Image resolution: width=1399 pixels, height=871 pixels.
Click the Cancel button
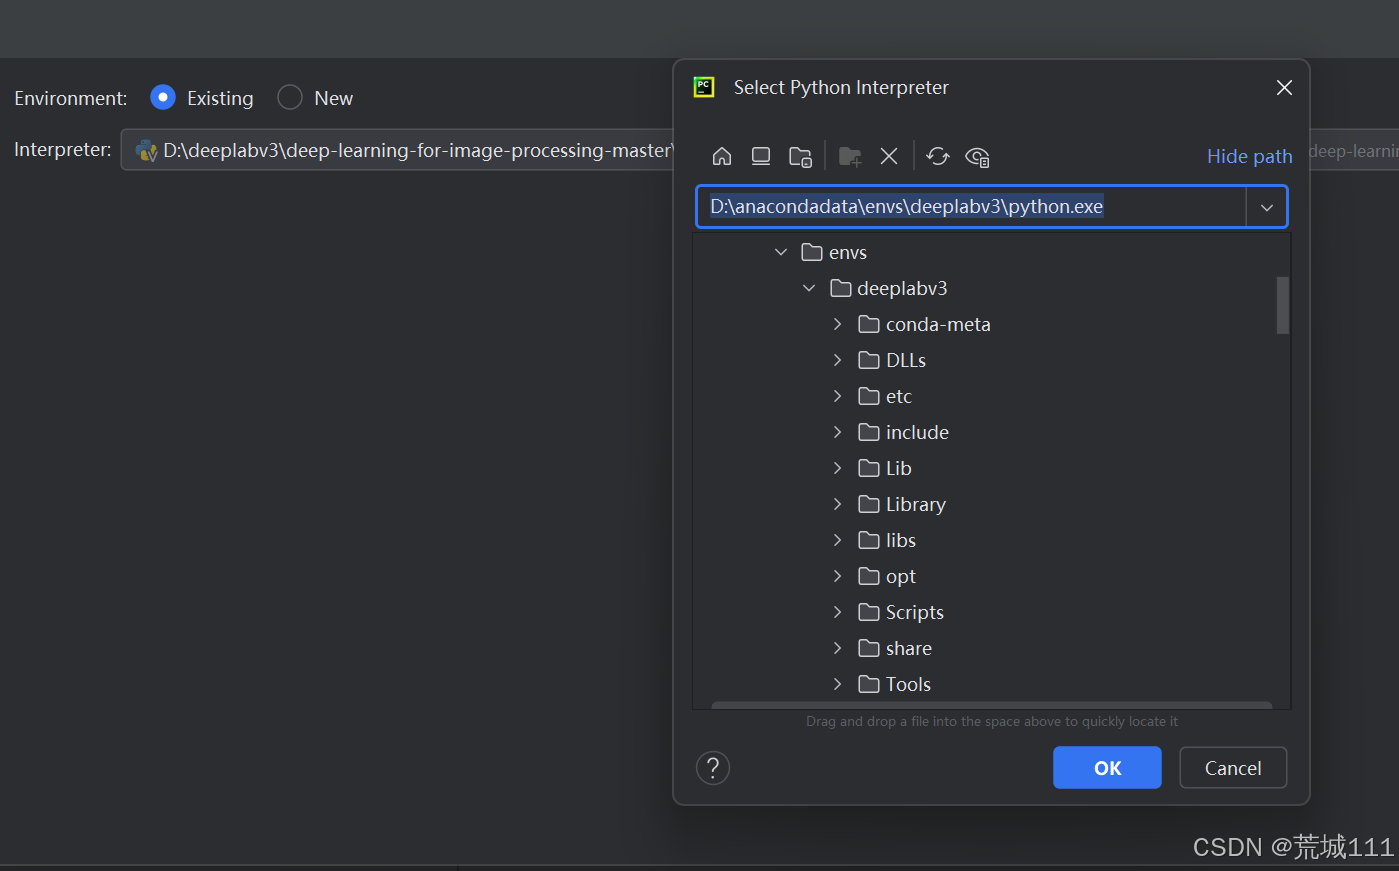tap(1233, 768)
